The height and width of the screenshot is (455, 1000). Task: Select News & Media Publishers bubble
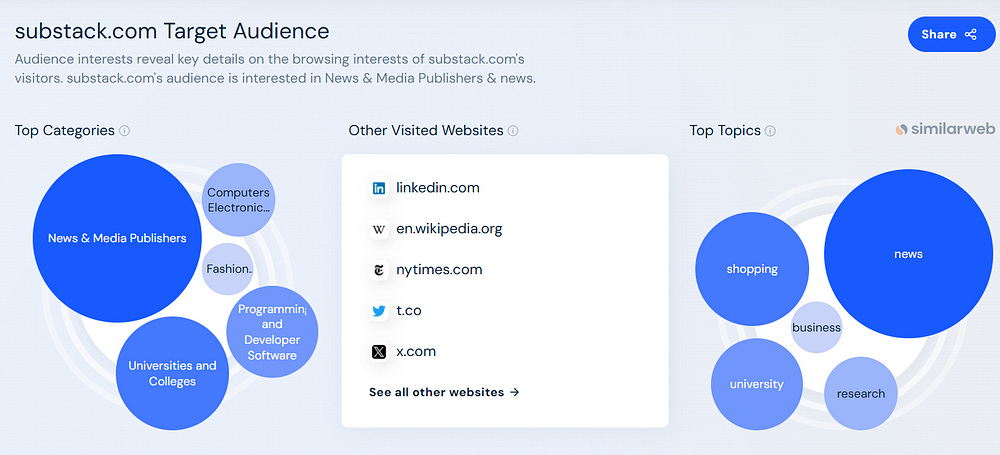(x=117, y=238)
